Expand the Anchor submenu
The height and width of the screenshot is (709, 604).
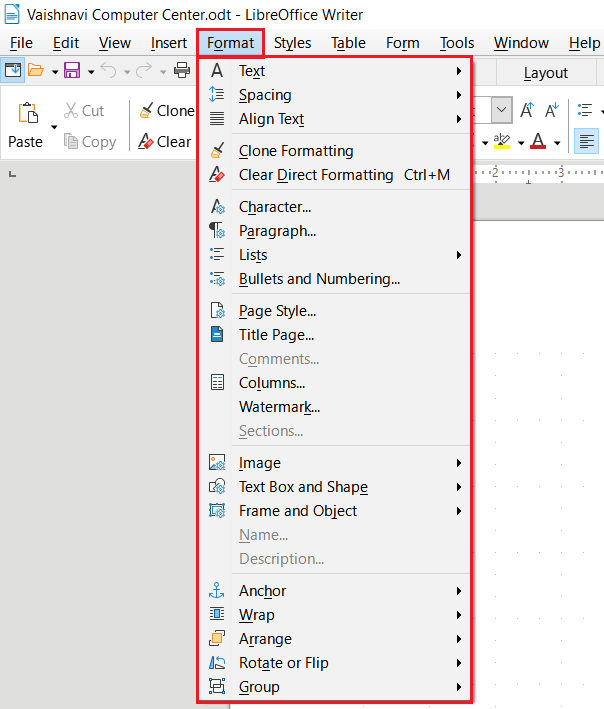tap(335, 591)
